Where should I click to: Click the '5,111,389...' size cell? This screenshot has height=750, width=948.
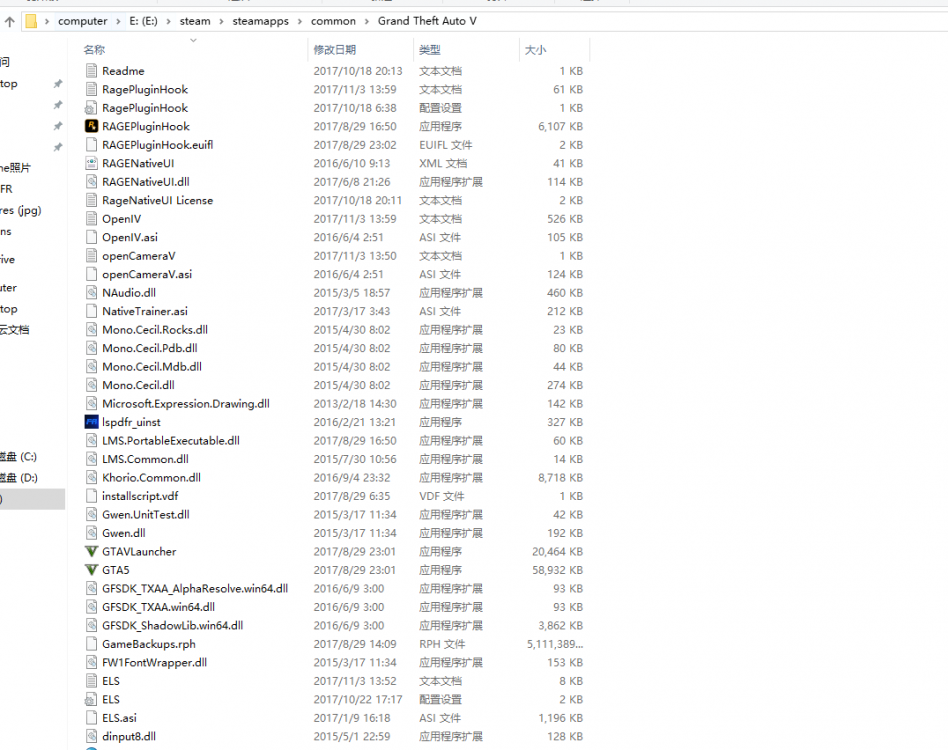point(555,644)
